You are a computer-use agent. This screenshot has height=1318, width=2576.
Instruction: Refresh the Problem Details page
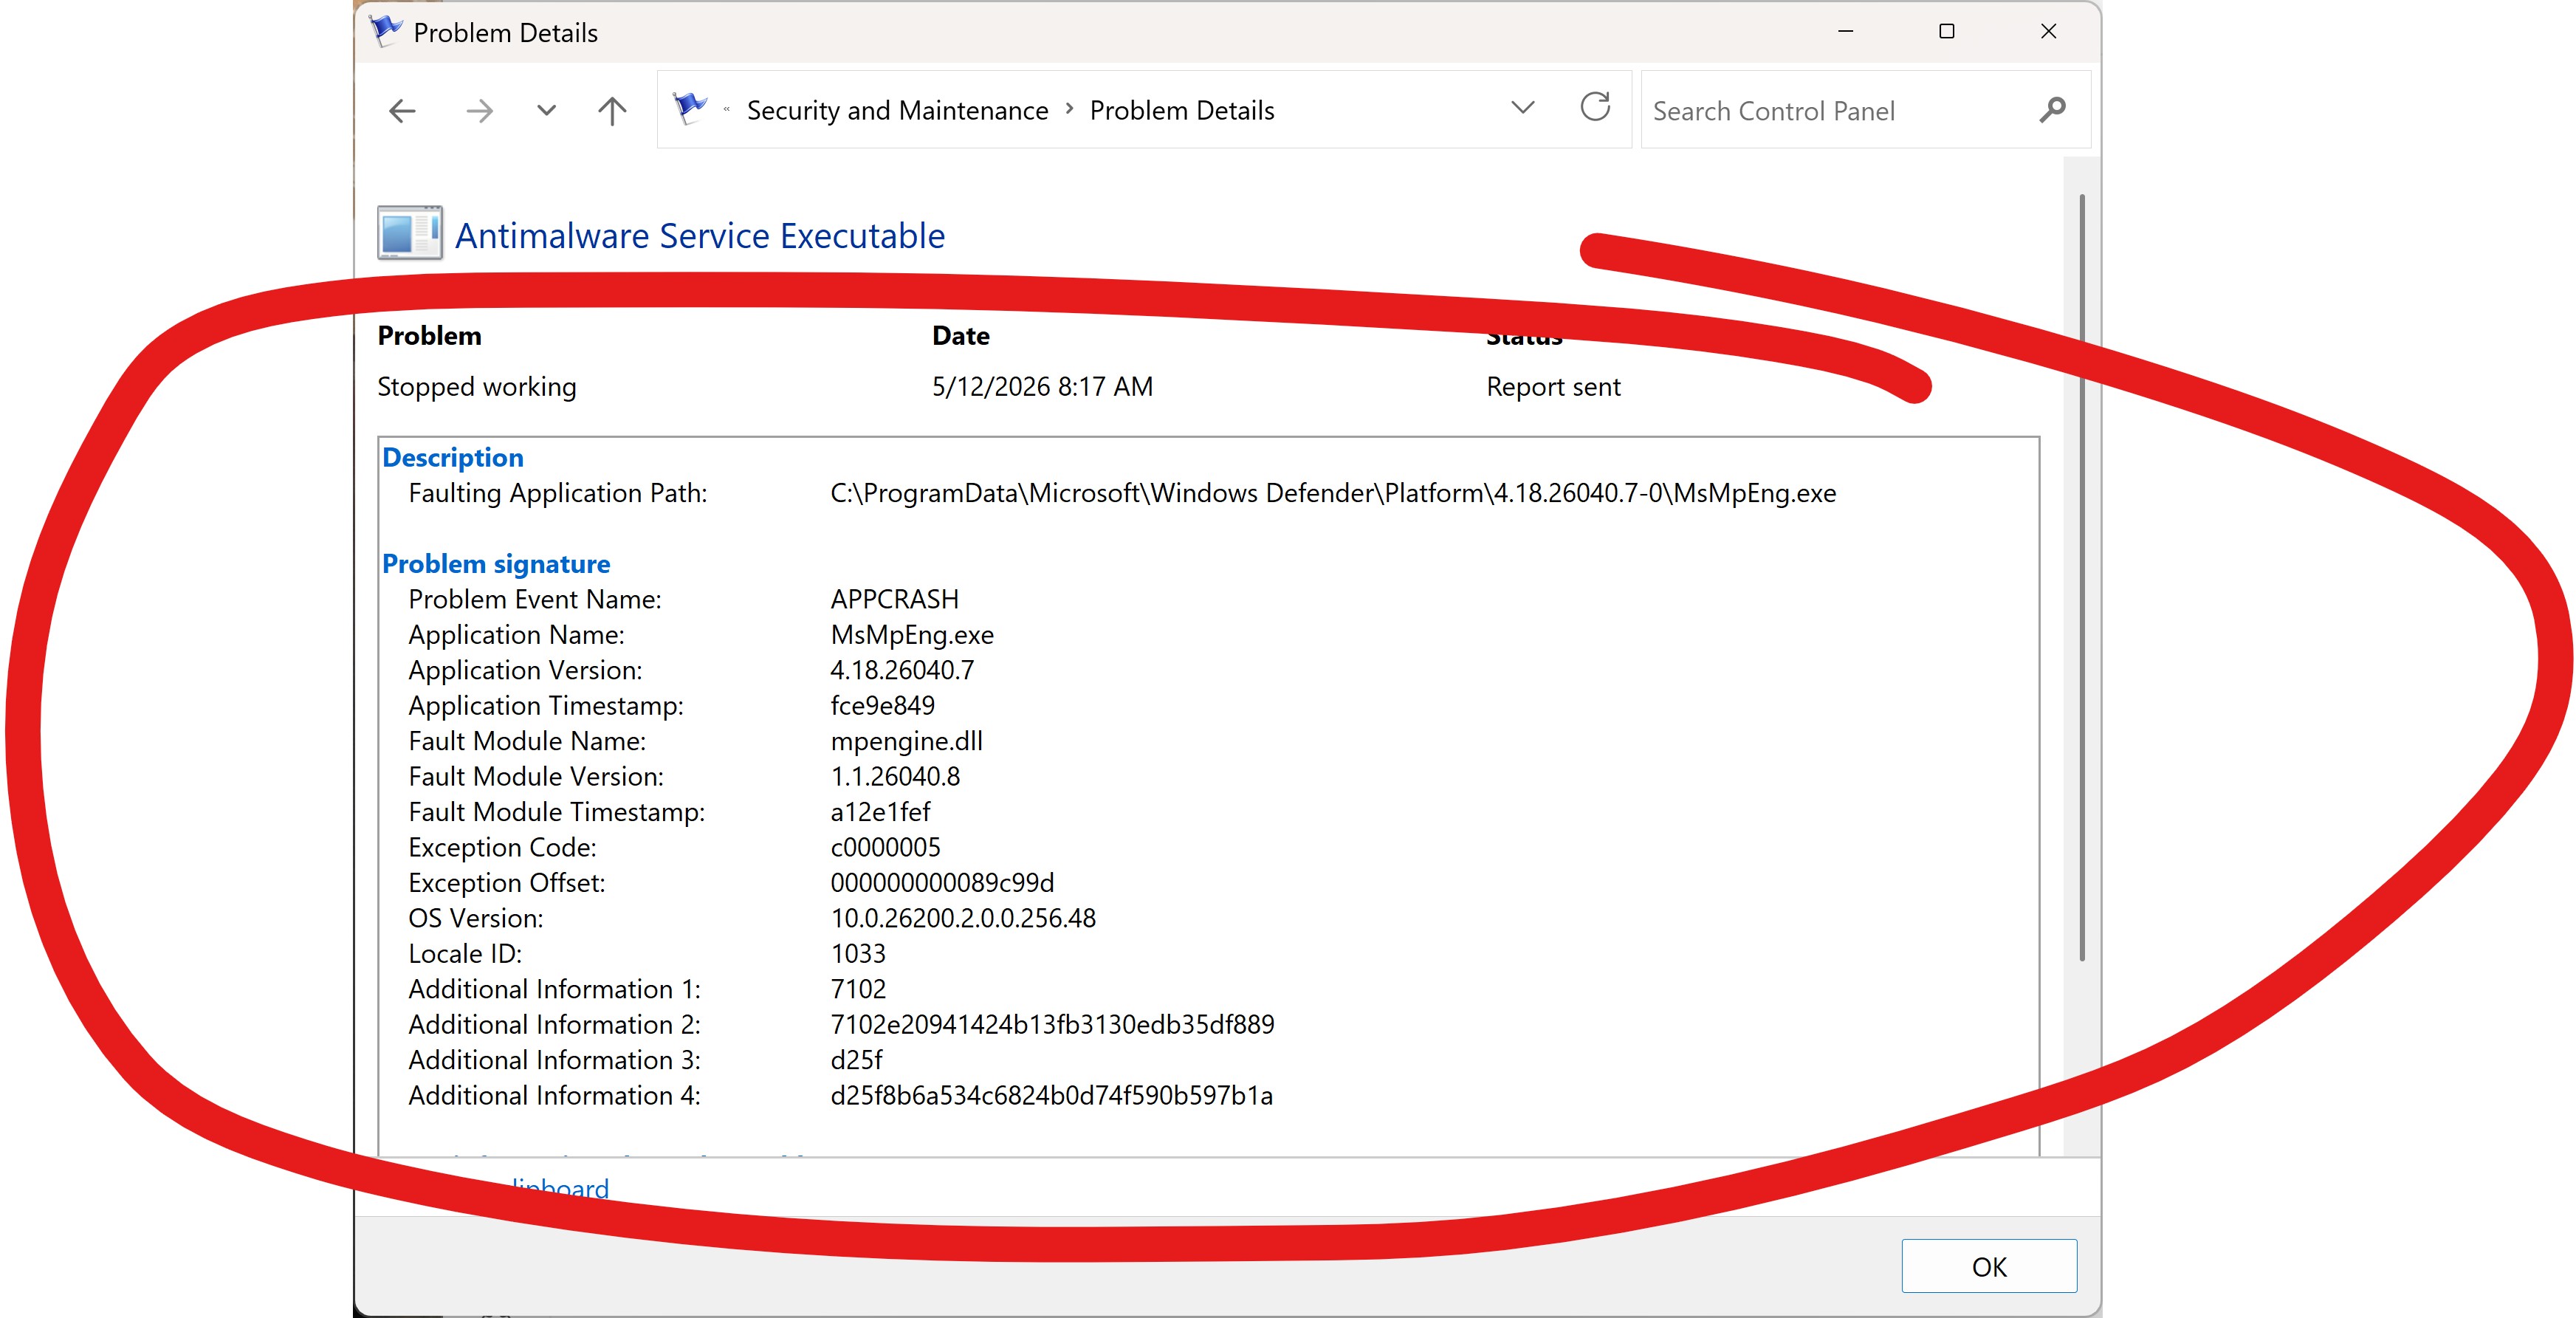click(x=1595, y=107)
